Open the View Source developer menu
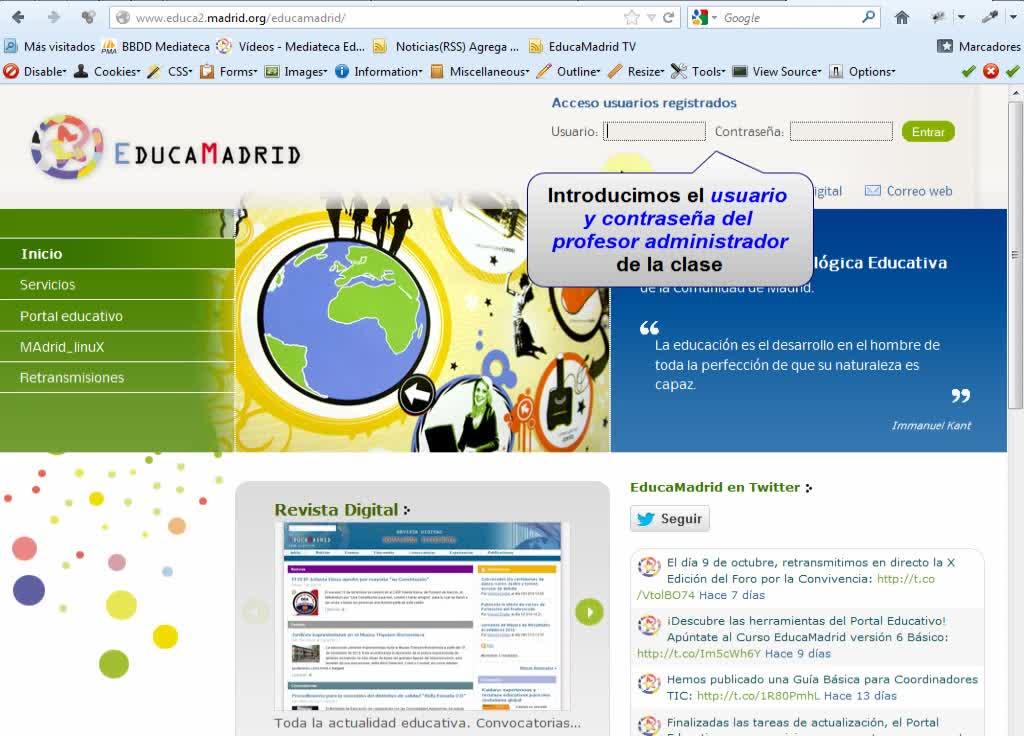Viewport: 1024px width, 736px height. tap(777, 71)
